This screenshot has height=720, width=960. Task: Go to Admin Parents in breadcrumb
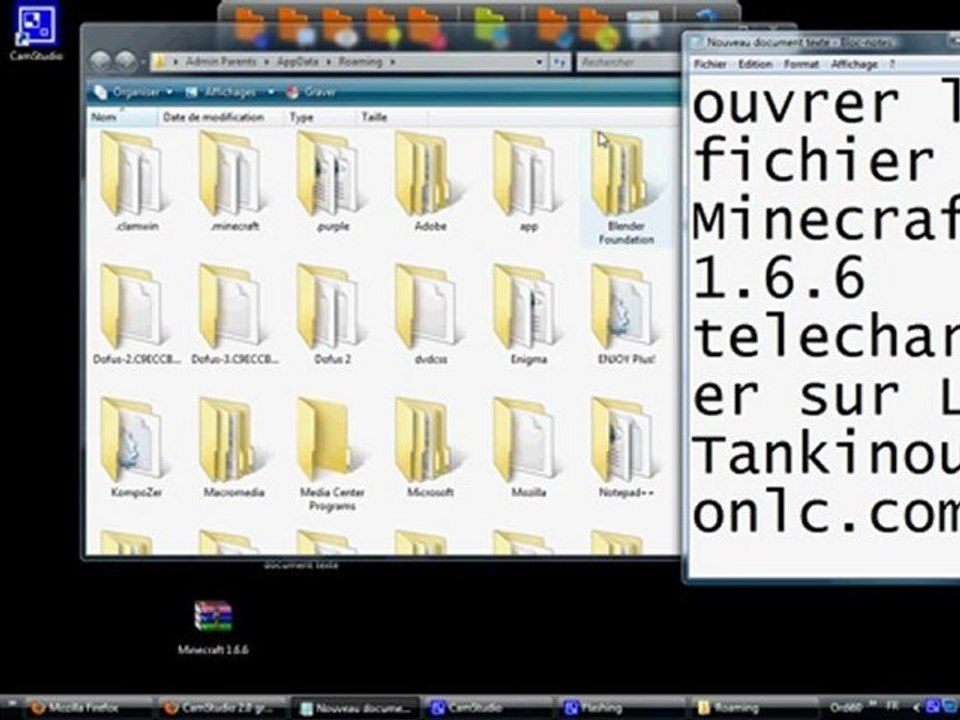point(221,62)
